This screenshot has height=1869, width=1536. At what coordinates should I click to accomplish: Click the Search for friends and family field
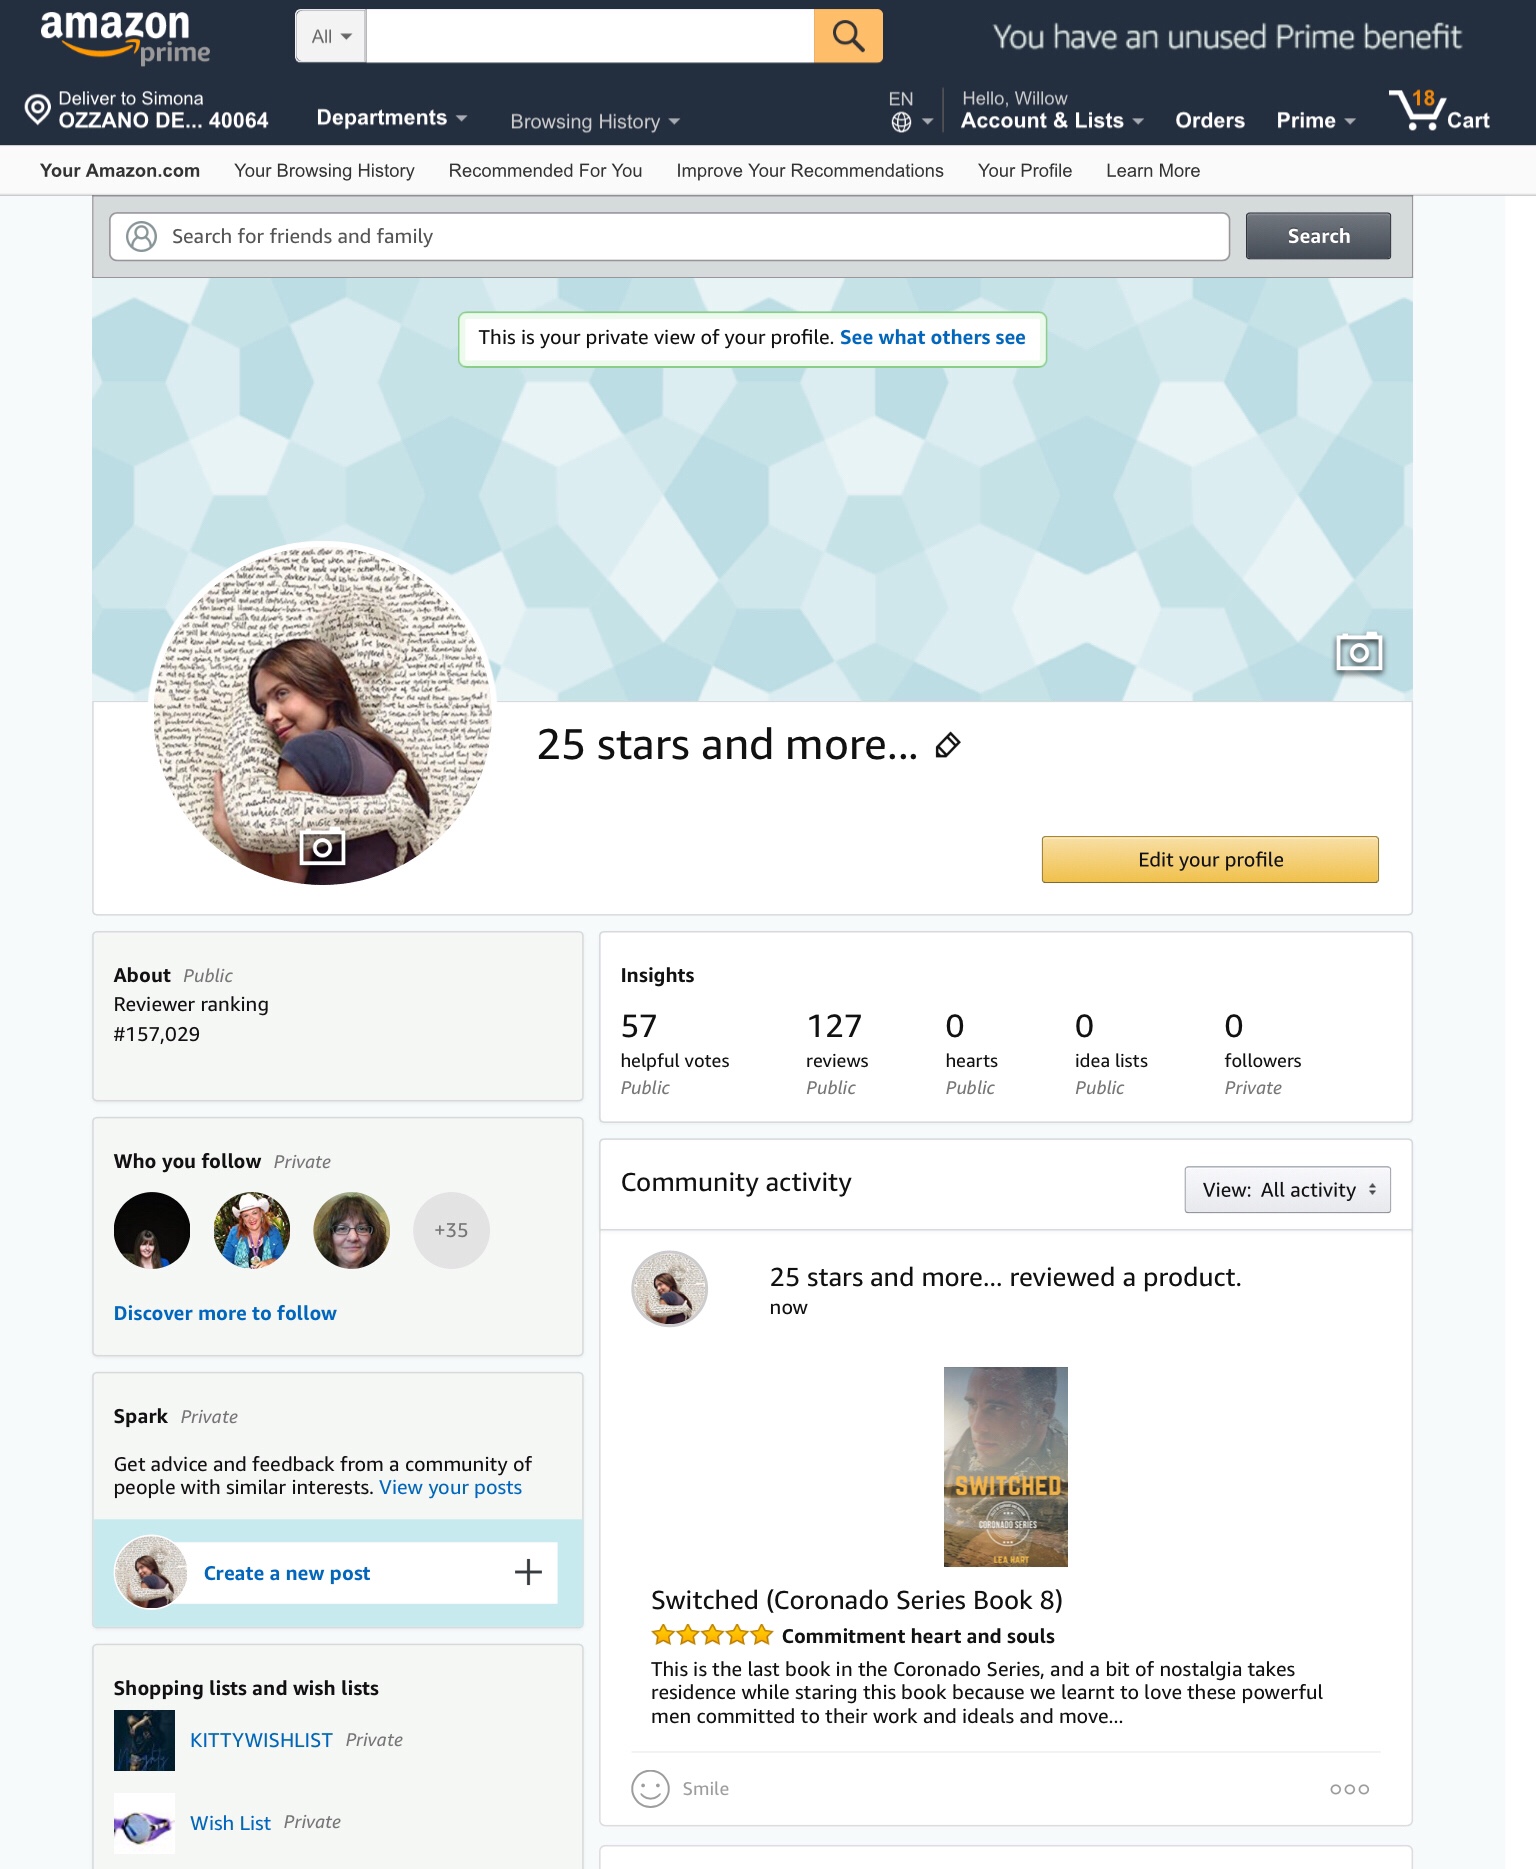tap(669, 236)
